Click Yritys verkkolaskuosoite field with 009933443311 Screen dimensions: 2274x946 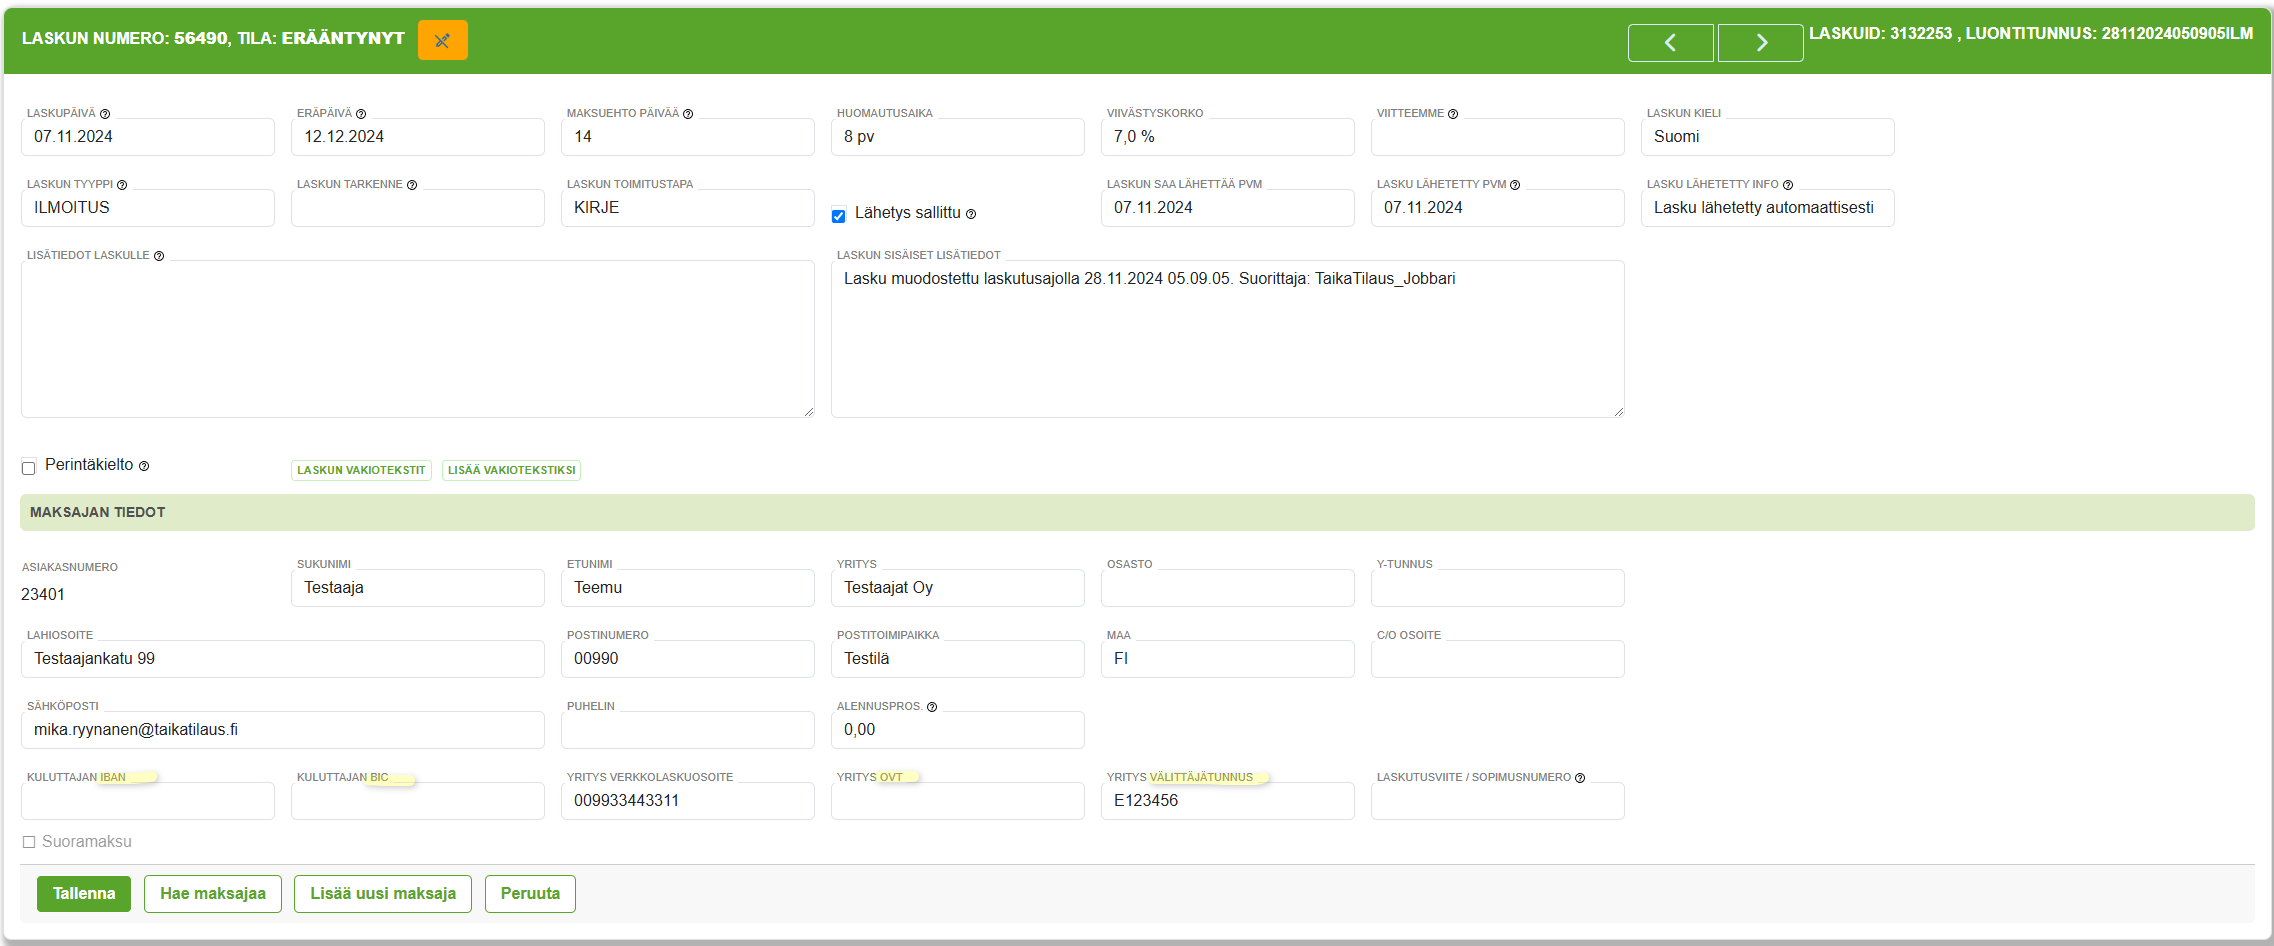688,801
